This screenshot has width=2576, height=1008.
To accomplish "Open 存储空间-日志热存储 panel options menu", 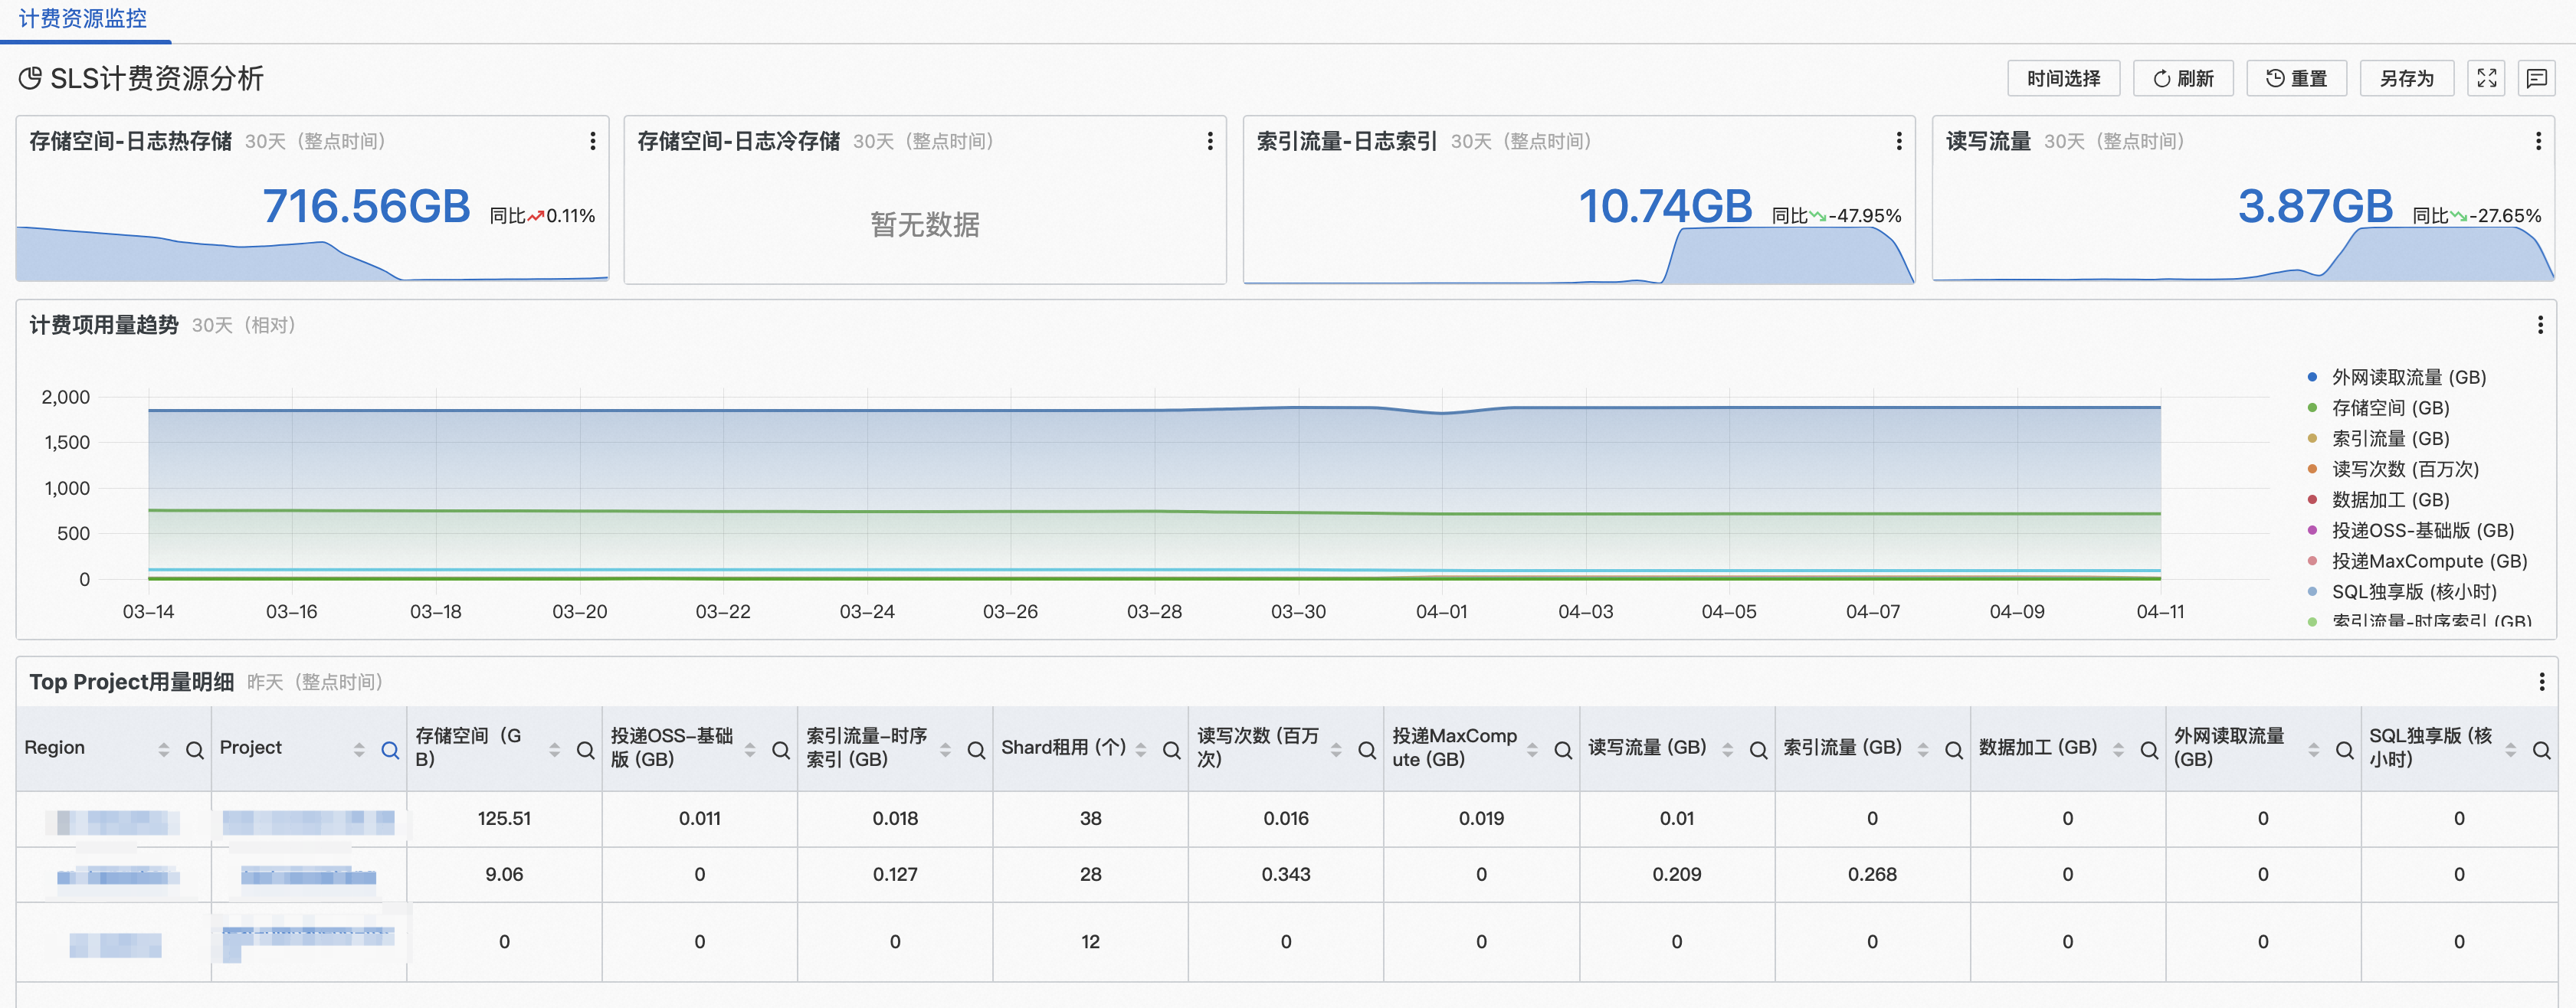I will click(593, 141).
